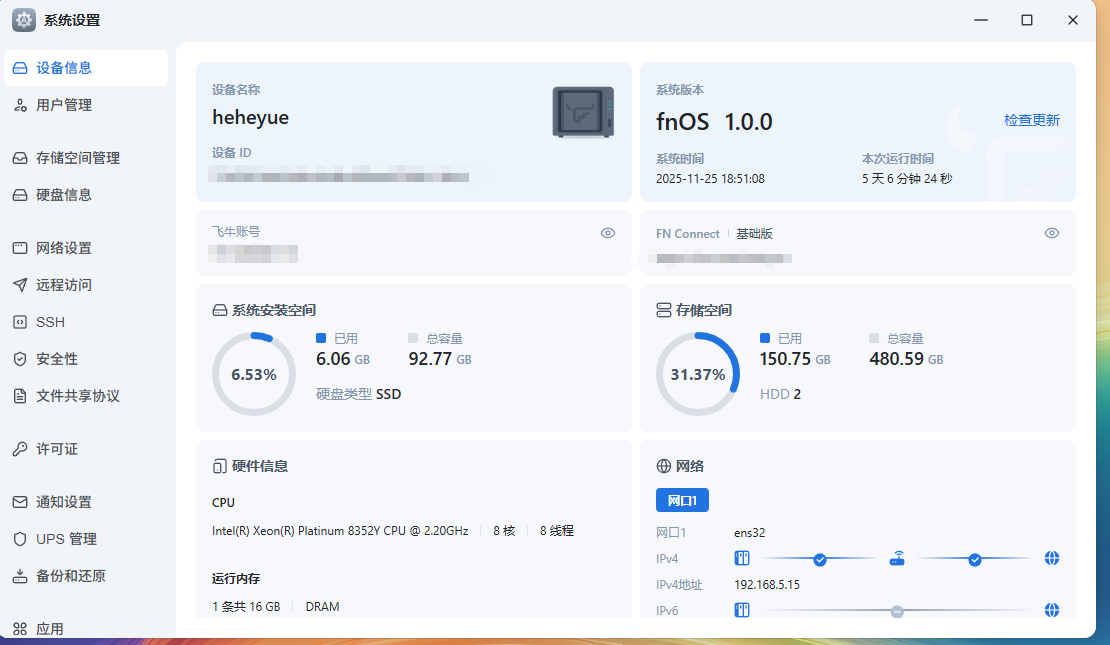Click the 8 线程 thread count

[556, 531]
